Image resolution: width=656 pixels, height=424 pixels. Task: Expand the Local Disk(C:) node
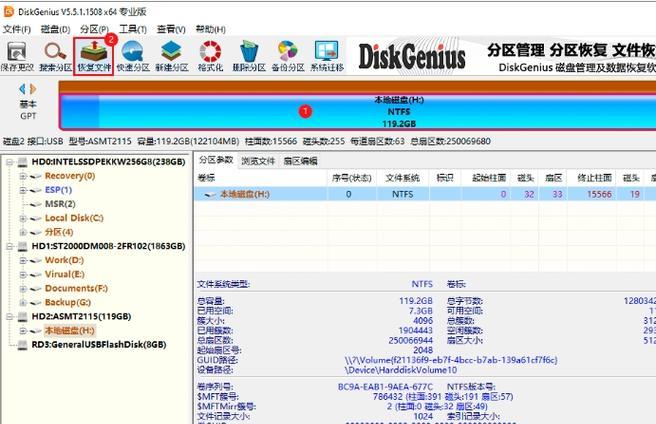coord(23,218)
